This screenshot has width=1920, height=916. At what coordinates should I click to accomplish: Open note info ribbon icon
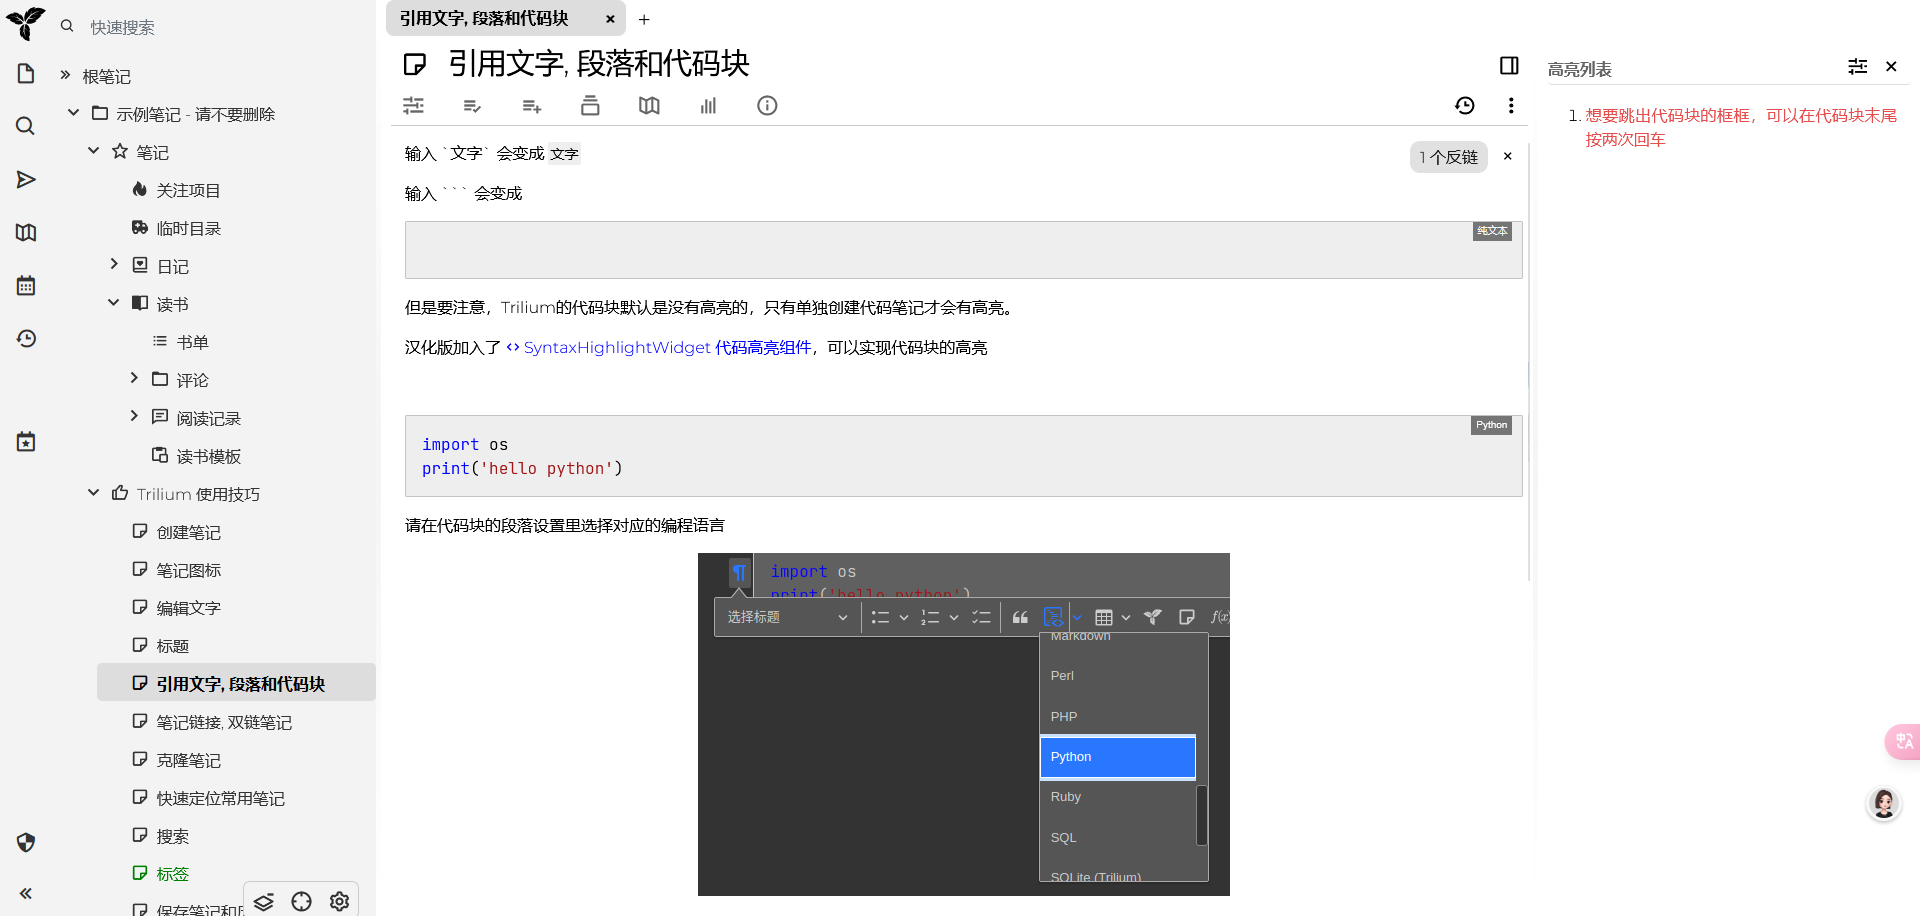point(767,105)
